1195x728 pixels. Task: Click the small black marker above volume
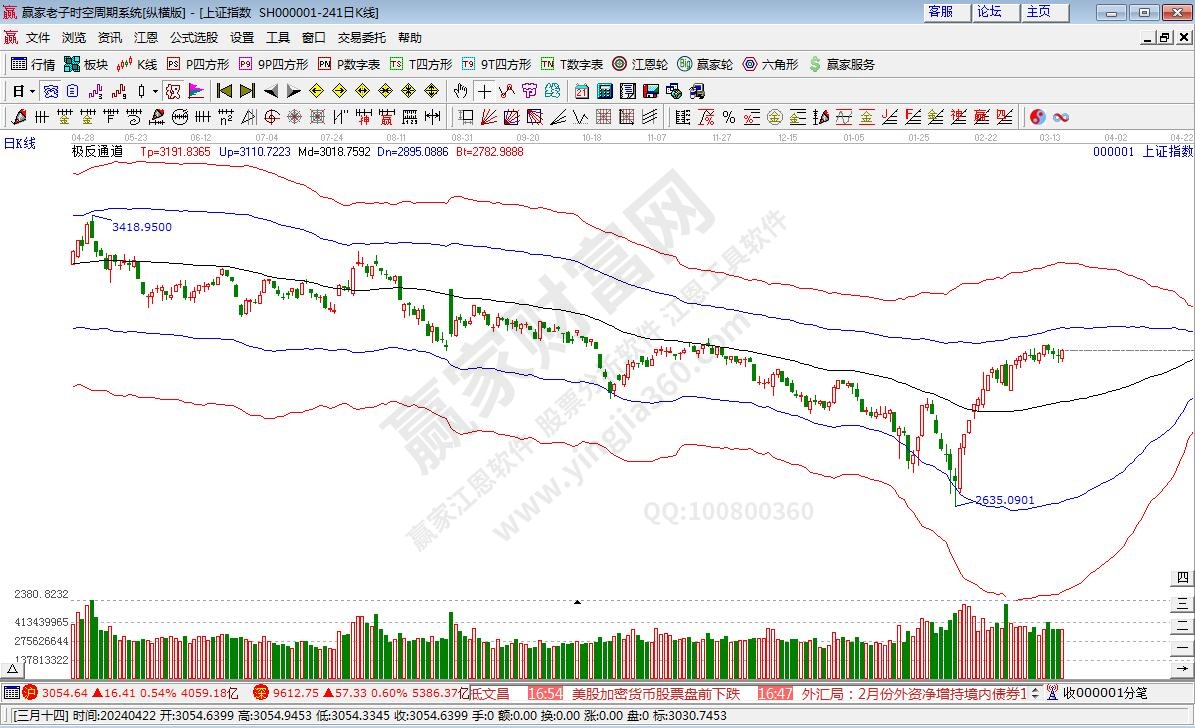click(x=577, y=602)
